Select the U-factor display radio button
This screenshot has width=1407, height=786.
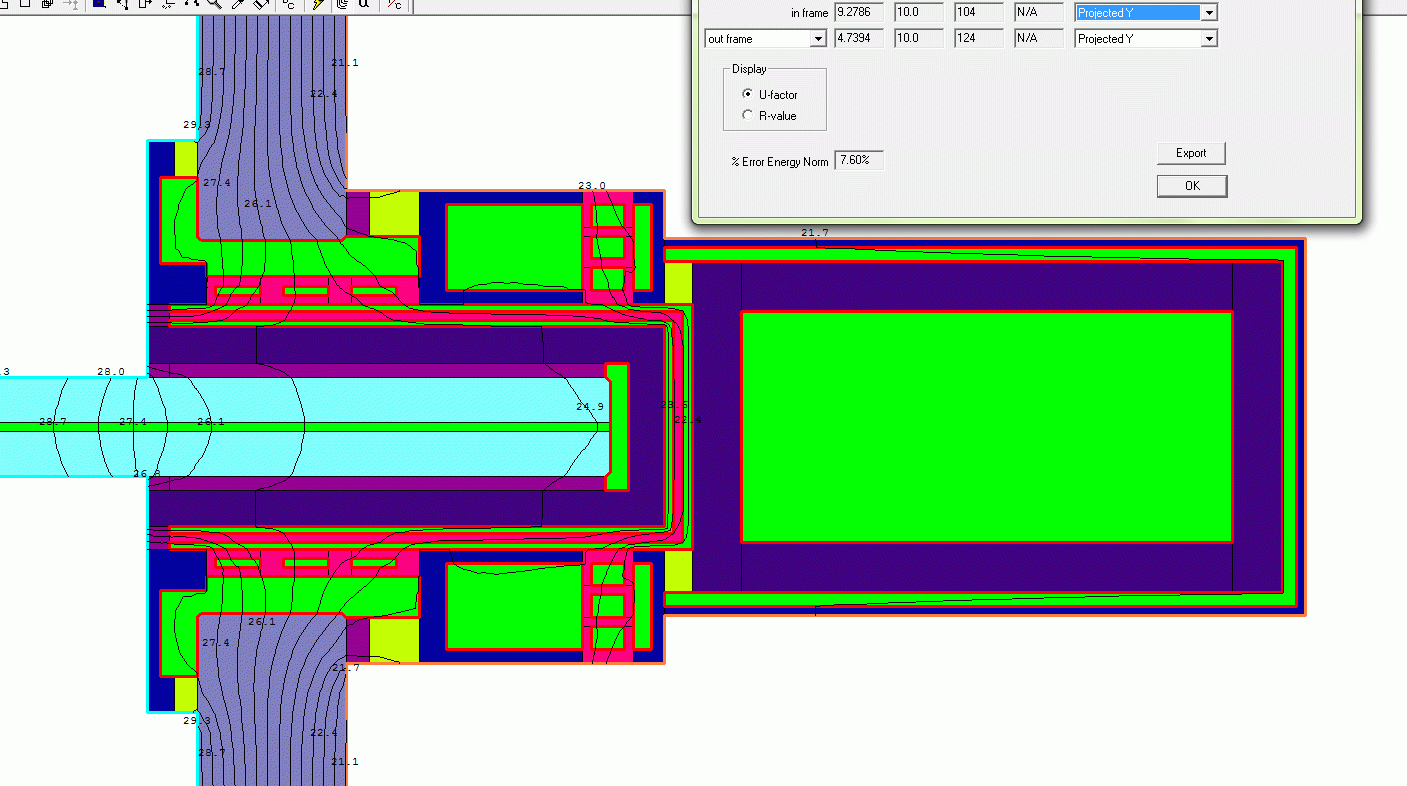pyautogui.click(x=747, y=94)
